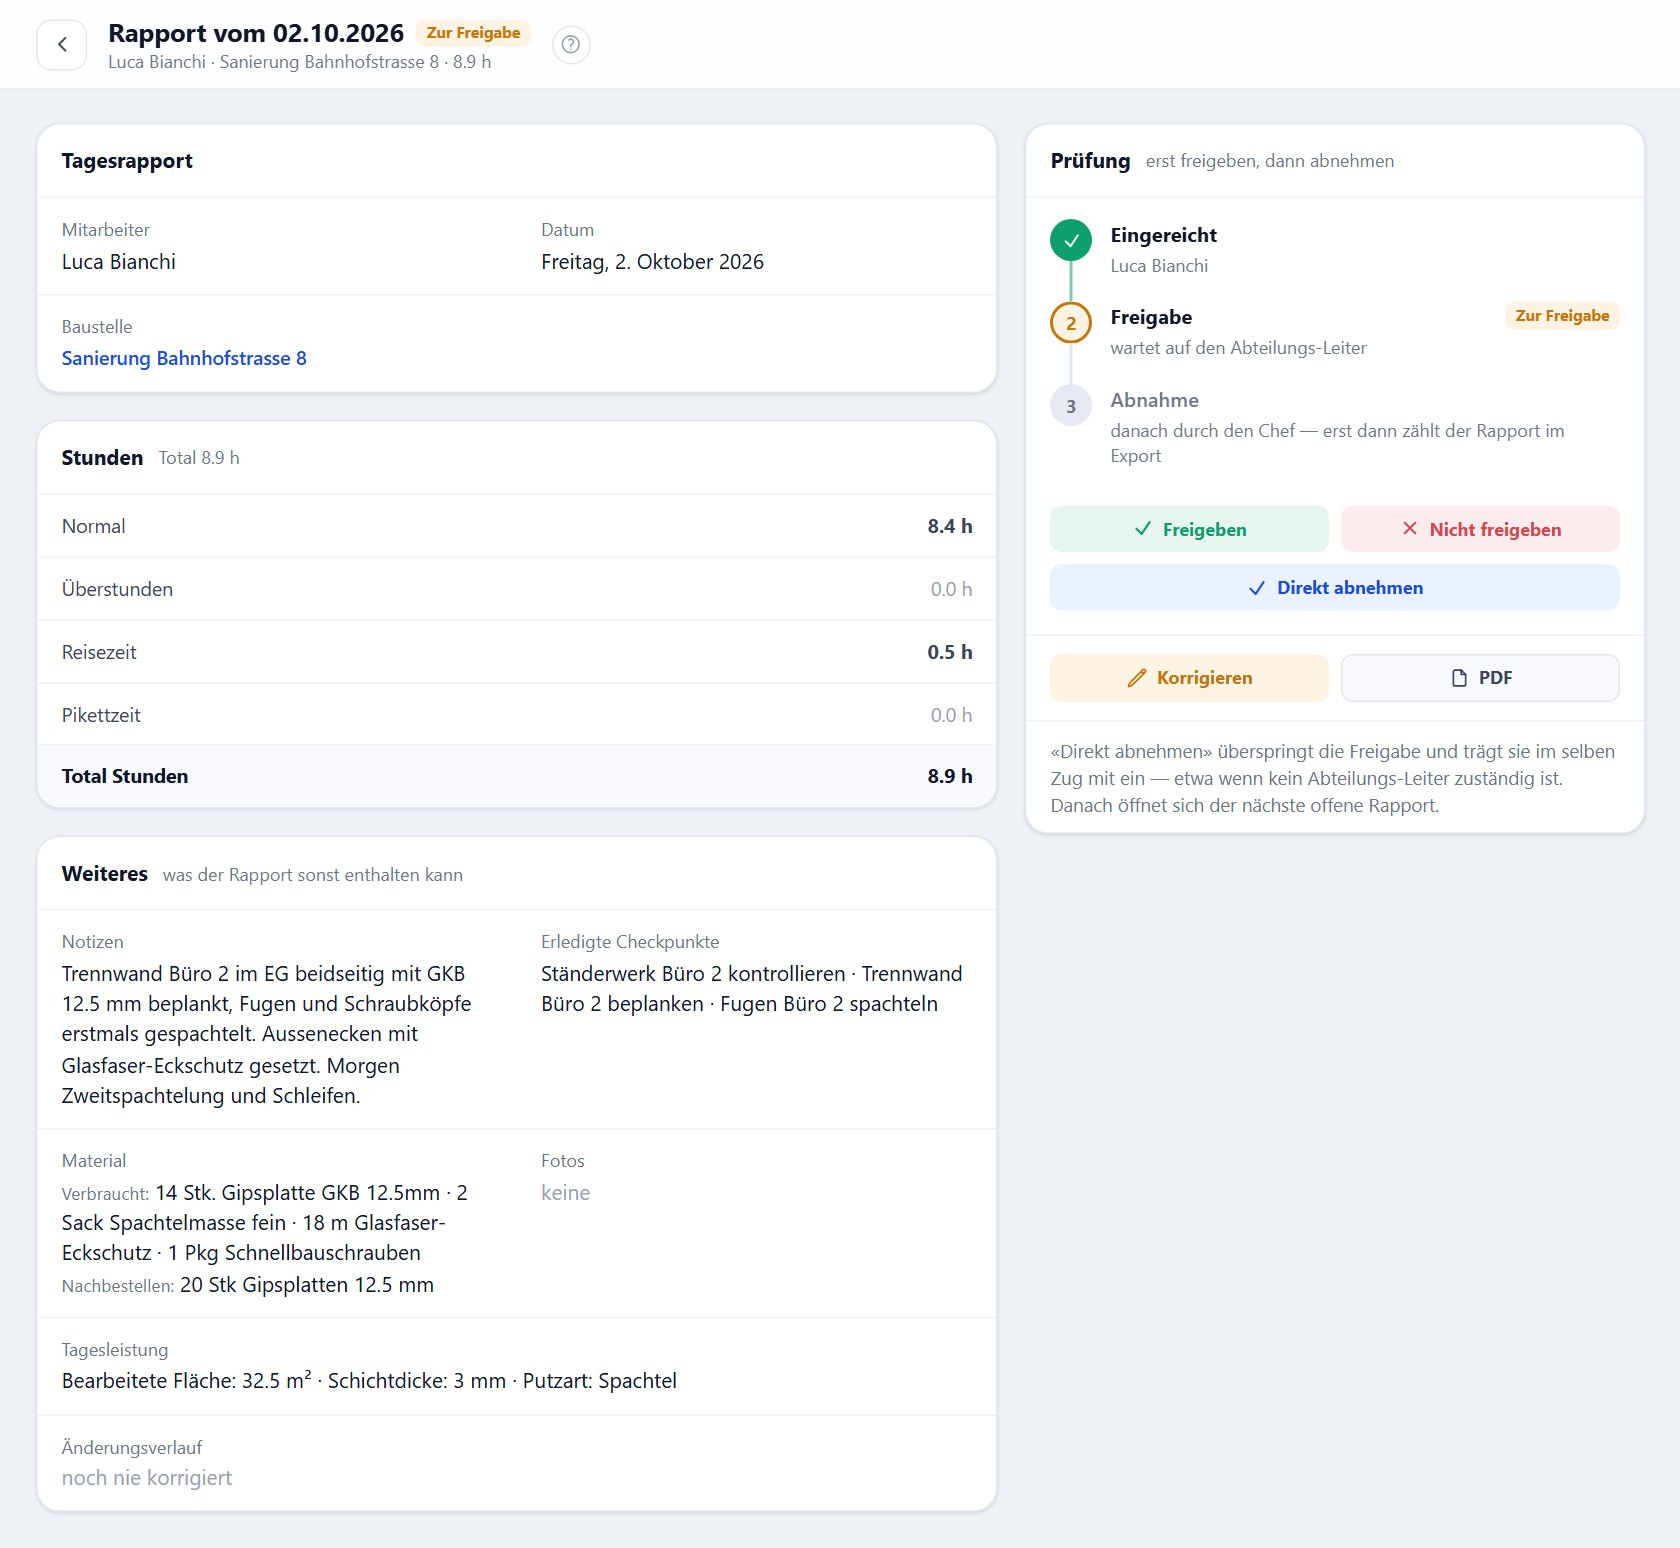Image resolution: width=1680 pixels, height=1548 pixels.
Task: Open Korrigieren to edit the report
Action: tap(1189, 678)
